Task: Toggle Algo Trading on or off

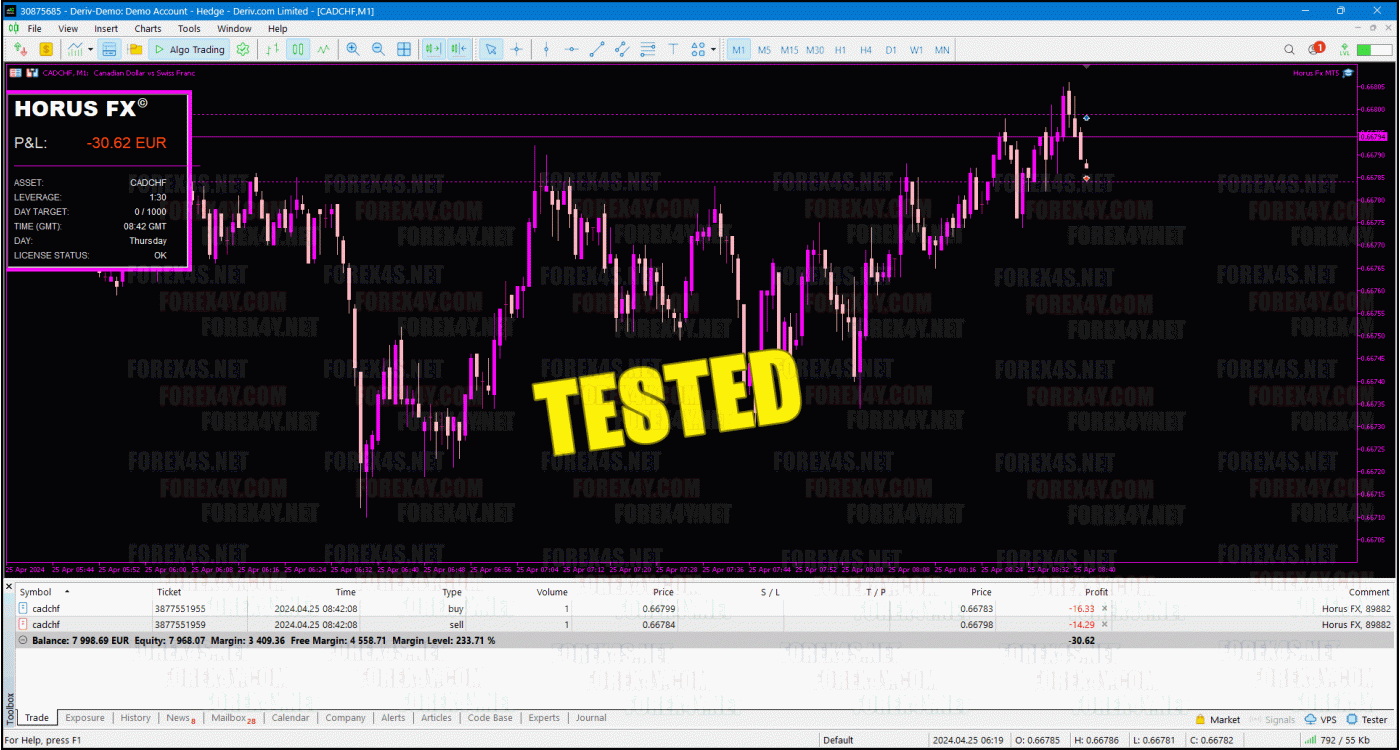Action: (x=189, y=49)
